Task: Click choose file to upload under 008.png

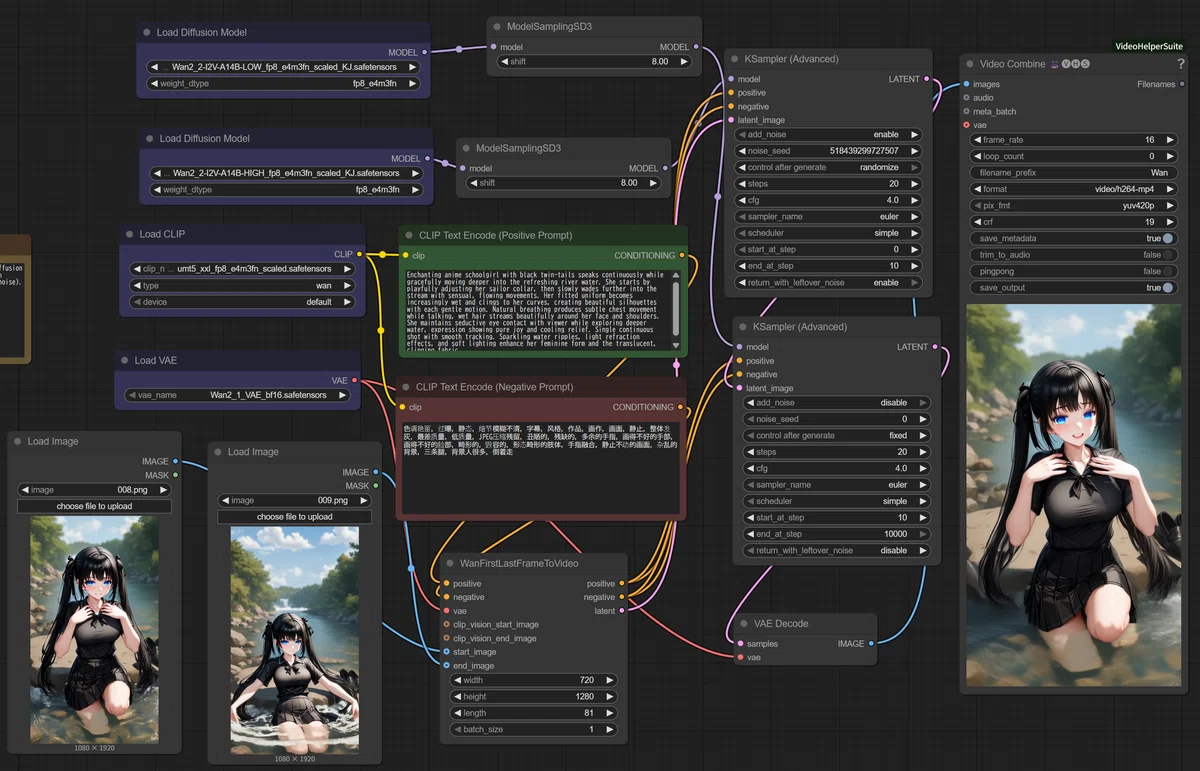Action: tap(94, 506)
